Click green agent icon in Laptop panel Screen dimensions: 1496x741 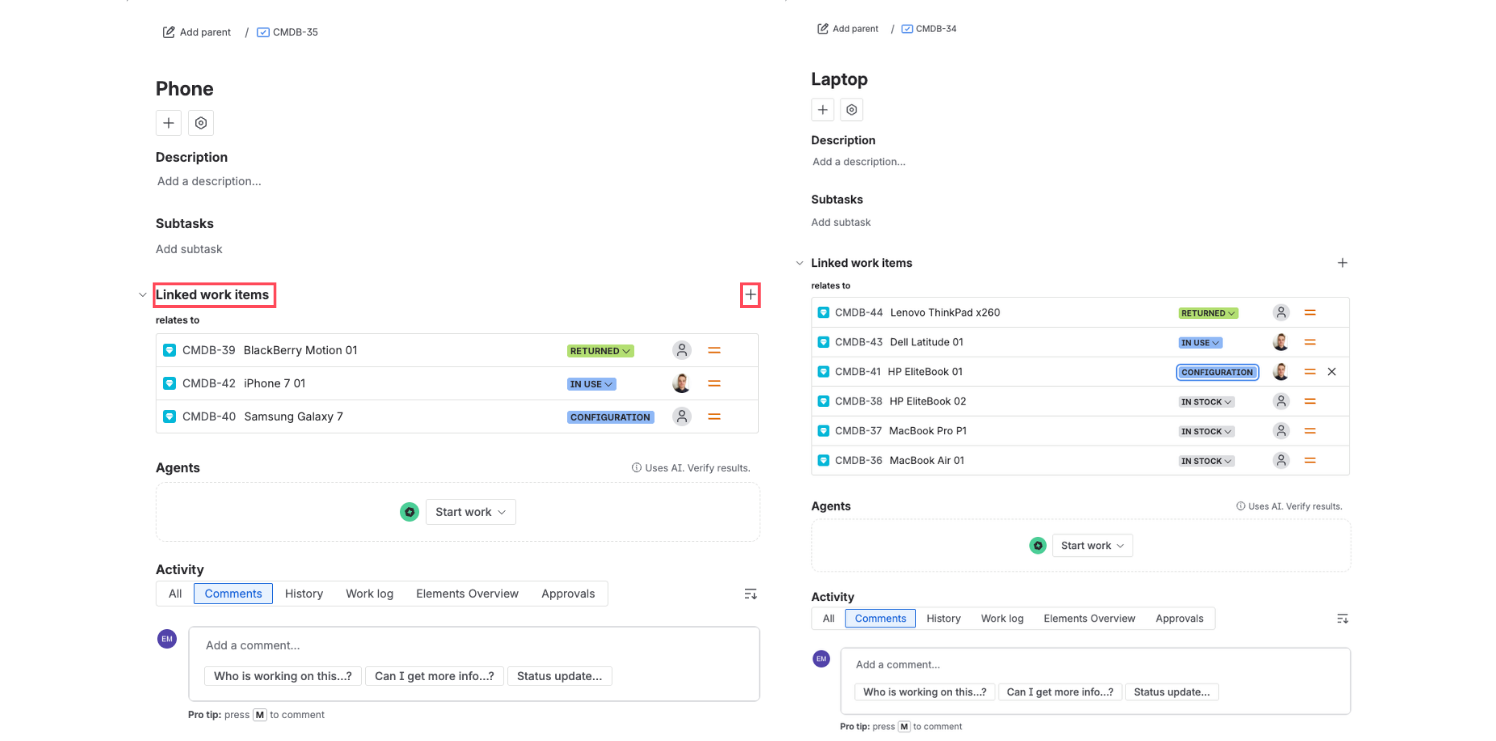click(1037, 546)
